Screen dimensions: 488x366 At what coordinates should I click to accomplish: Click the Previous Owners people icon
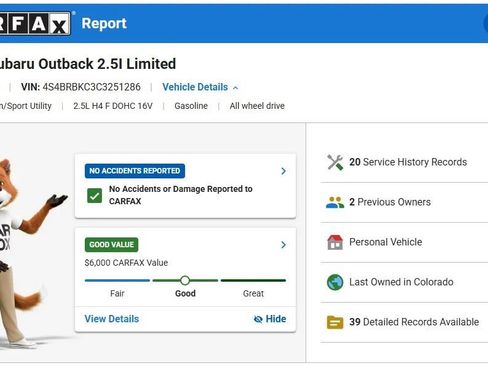click(335, 202)
